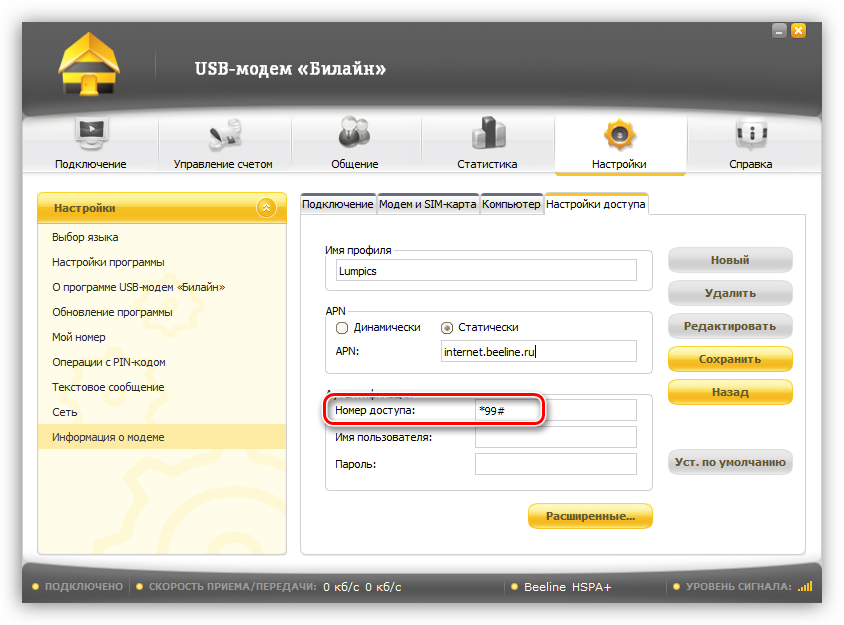Viewport: 844px width, 625px height.
Task: Click the Назад button
Action: (730, 392)
